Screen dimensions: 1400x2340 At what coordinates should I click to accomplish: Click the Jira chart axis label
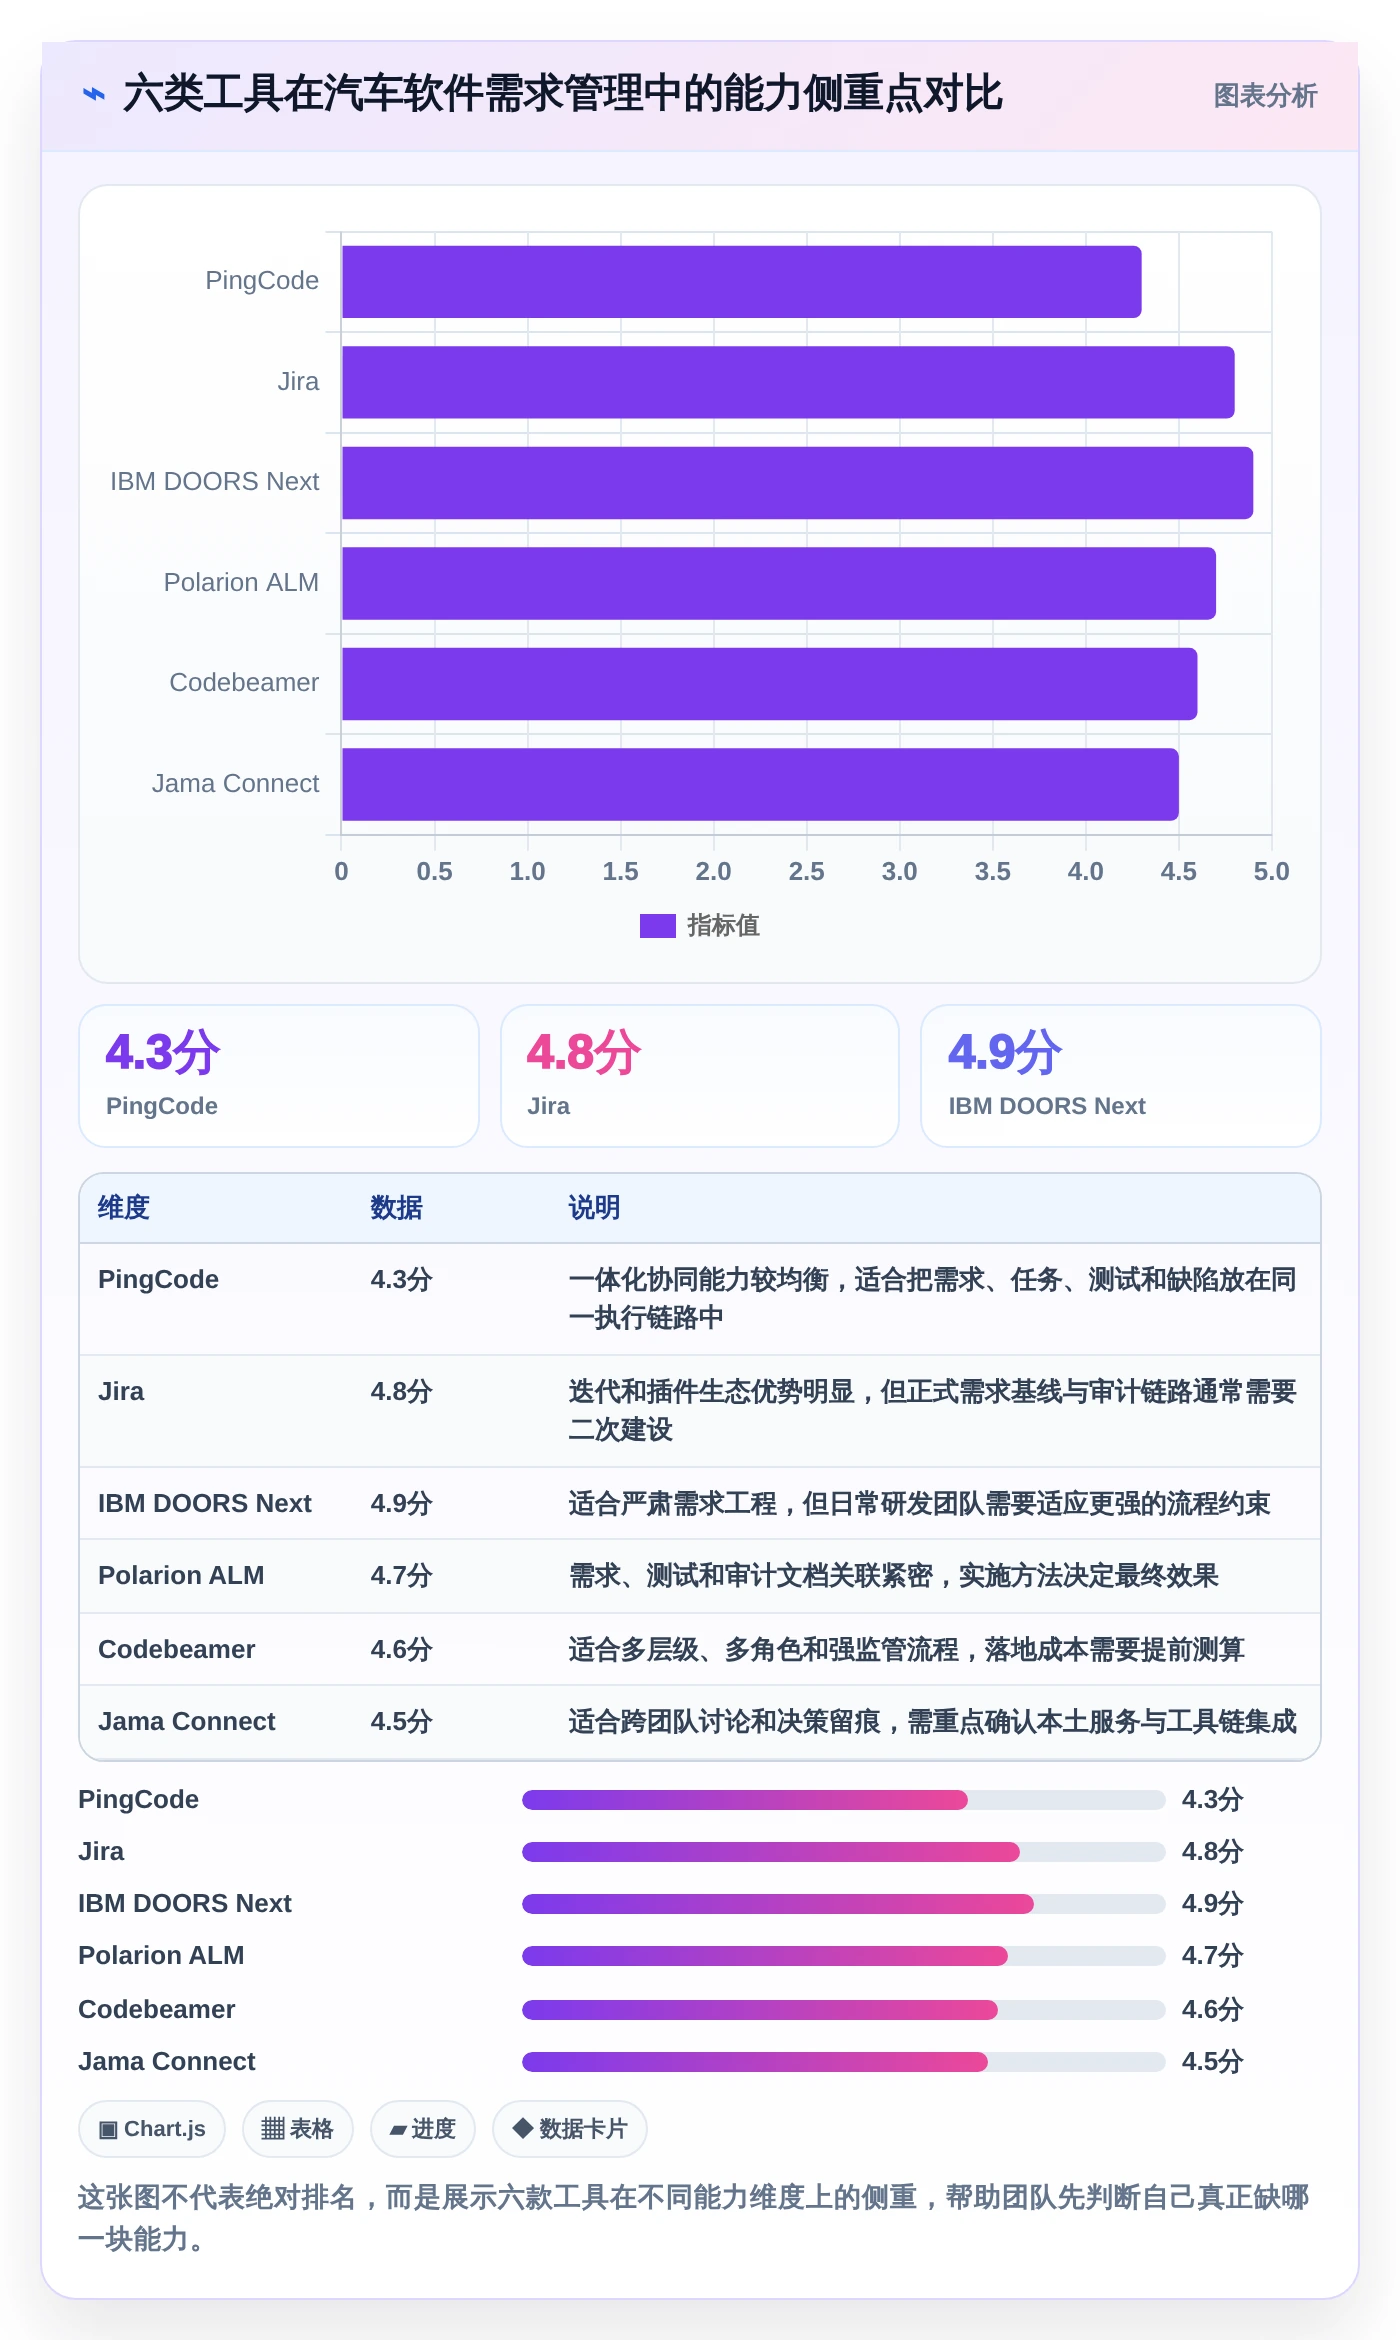coord(298,382)
